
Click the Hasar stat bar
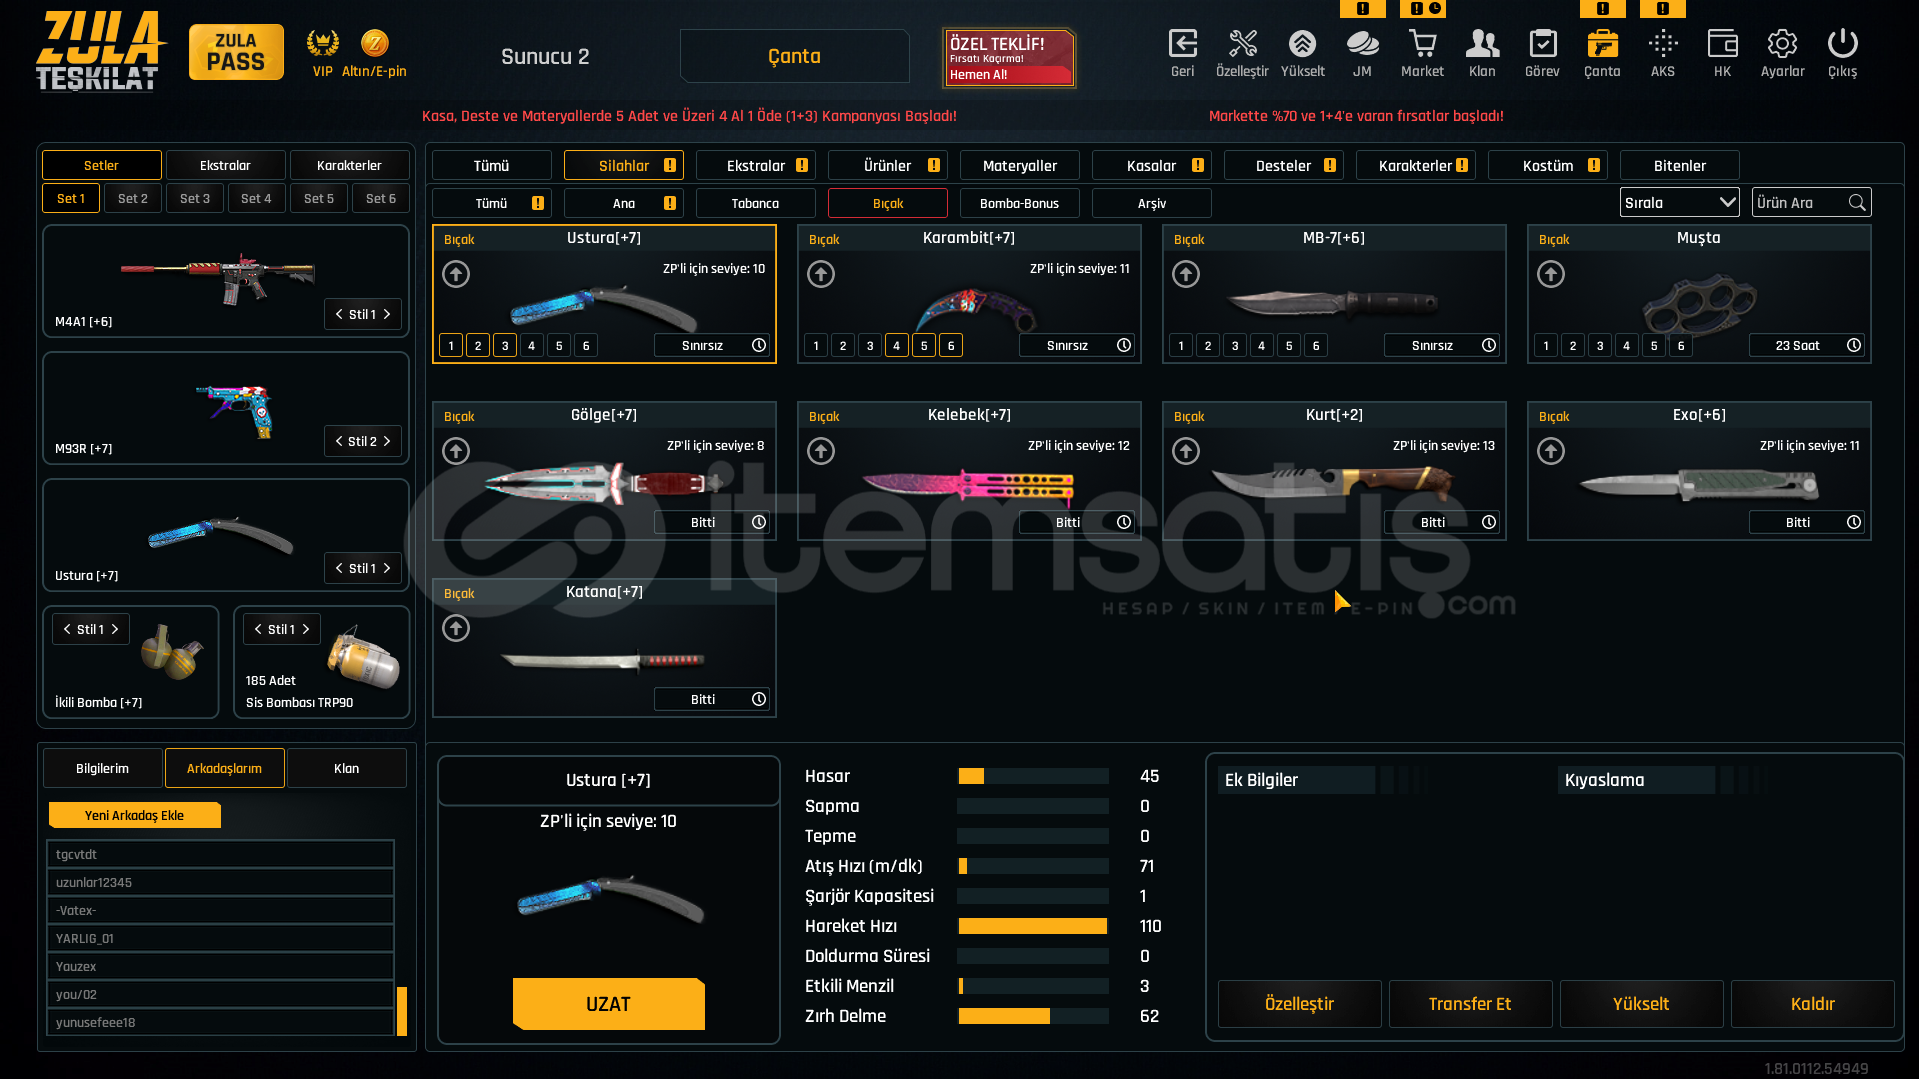click(x=1033, y=776)
